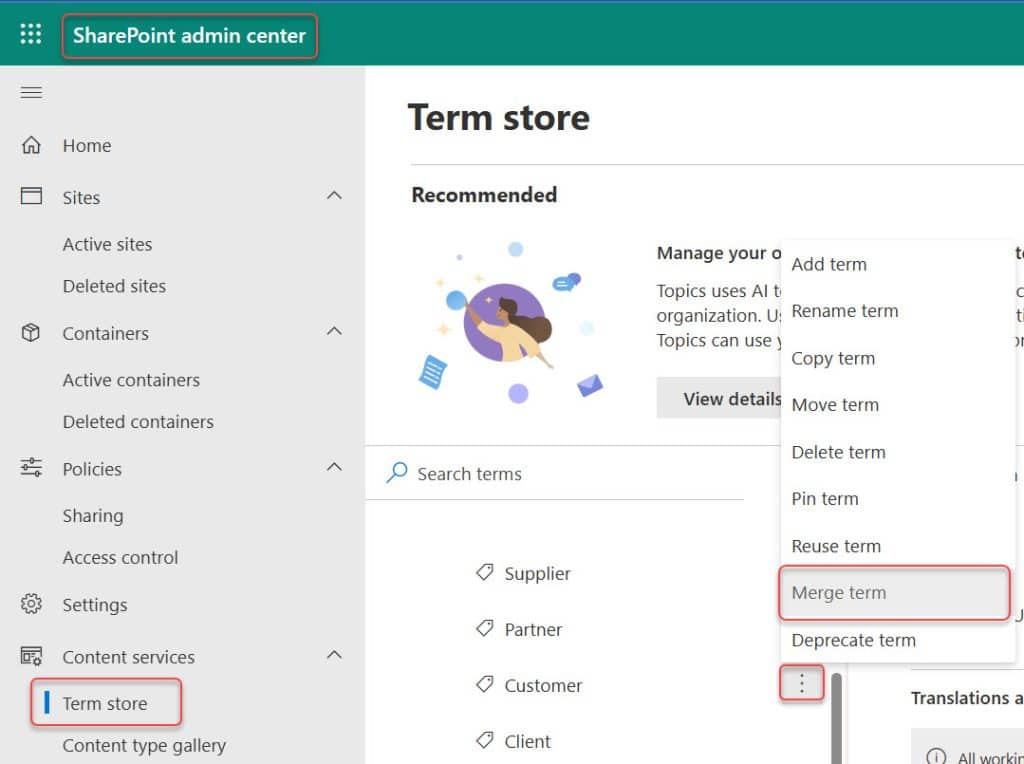
Task: Collapse the Sites section chevron
Action: [334, 195]
